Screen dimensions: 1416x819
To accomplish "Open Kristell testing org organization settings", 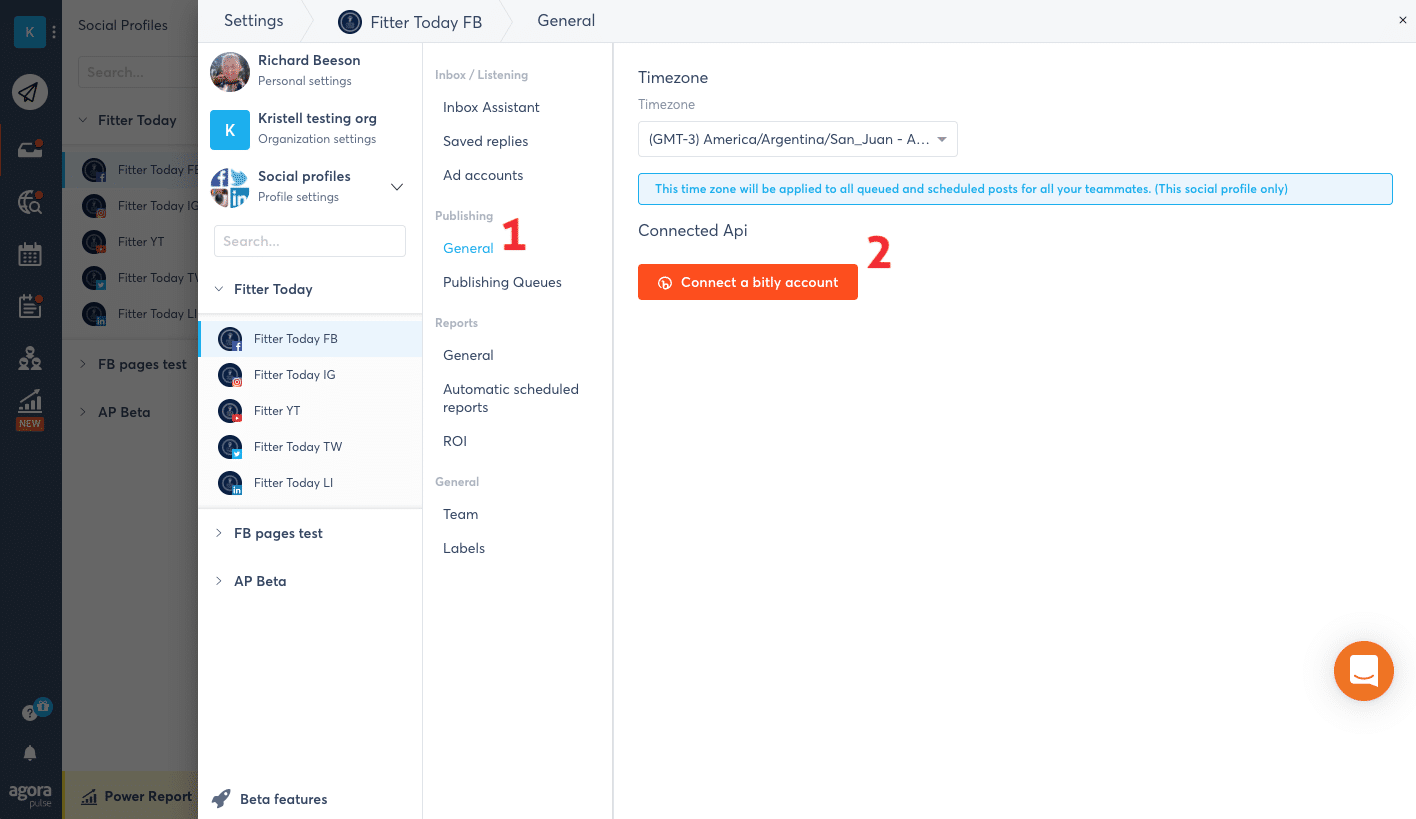I will [310, 129].
